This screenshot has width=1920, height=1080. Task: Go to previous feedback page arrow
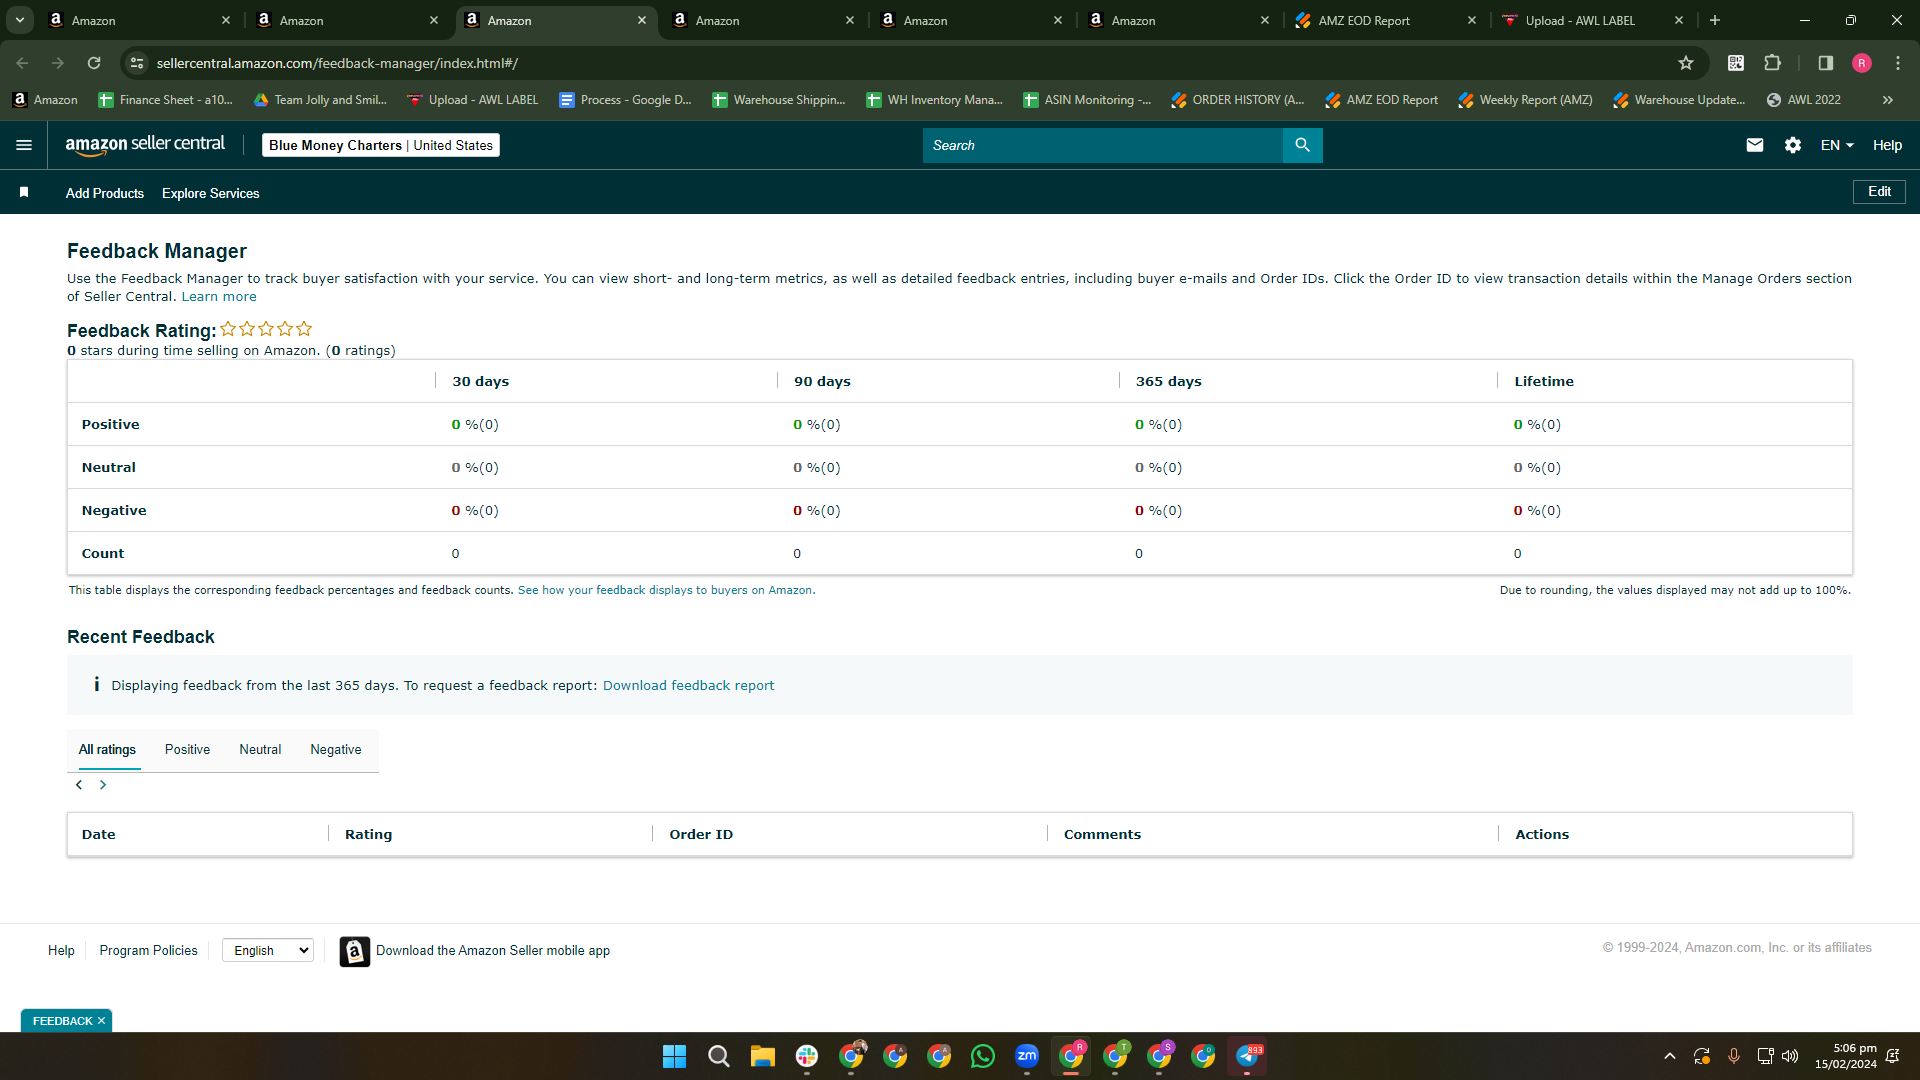pos(79,785)
